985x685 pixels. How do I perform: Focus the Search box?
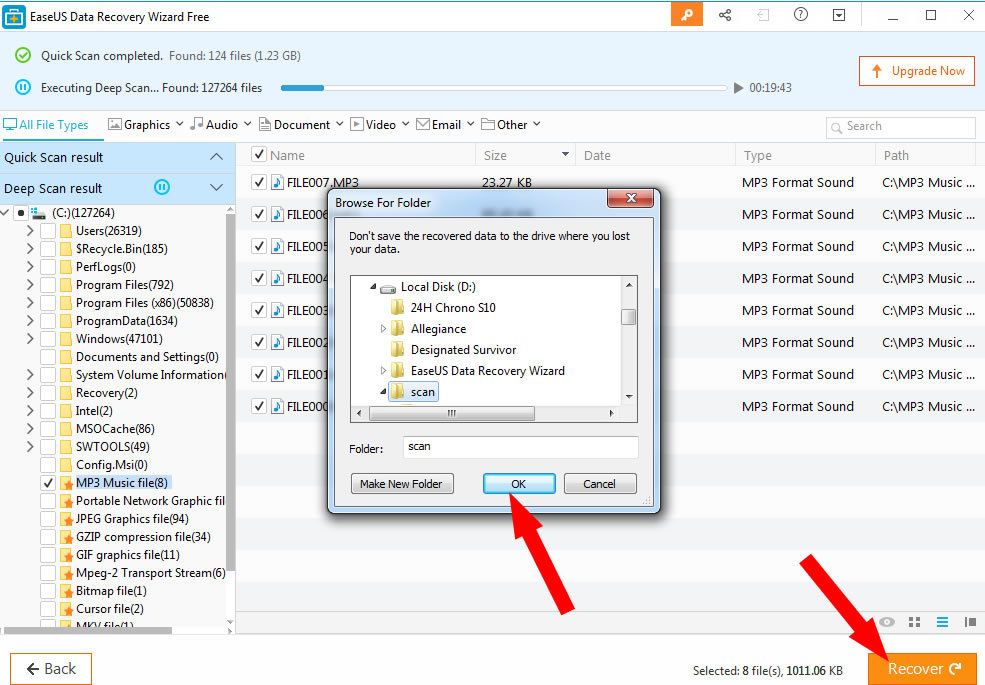[901, 127]
